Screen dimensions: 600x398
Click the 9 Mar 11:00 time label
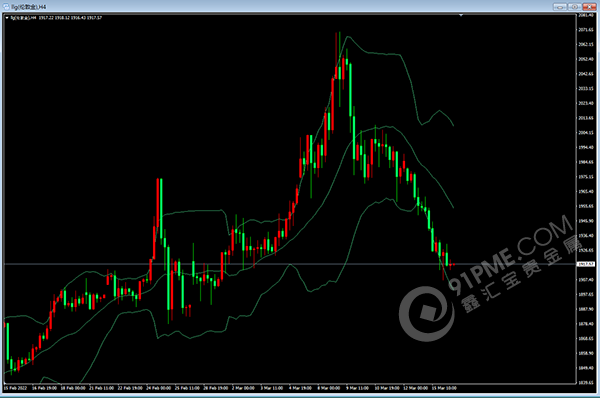tap(357, 388)
